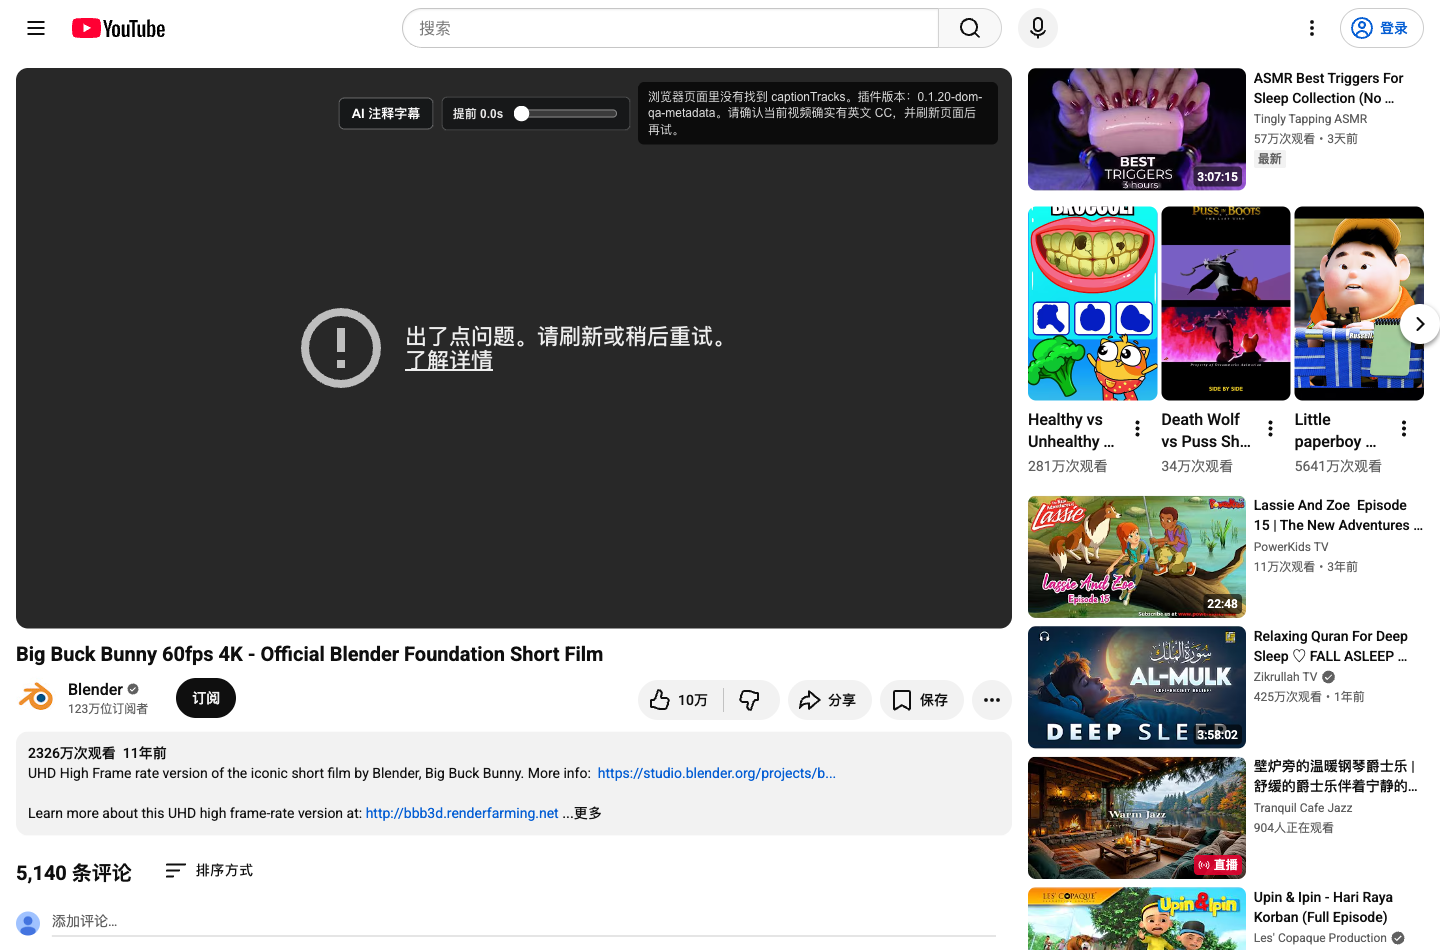Screen dimensions: 1440x950
Task: Click the 保存 save button
Action: point(921,700)
